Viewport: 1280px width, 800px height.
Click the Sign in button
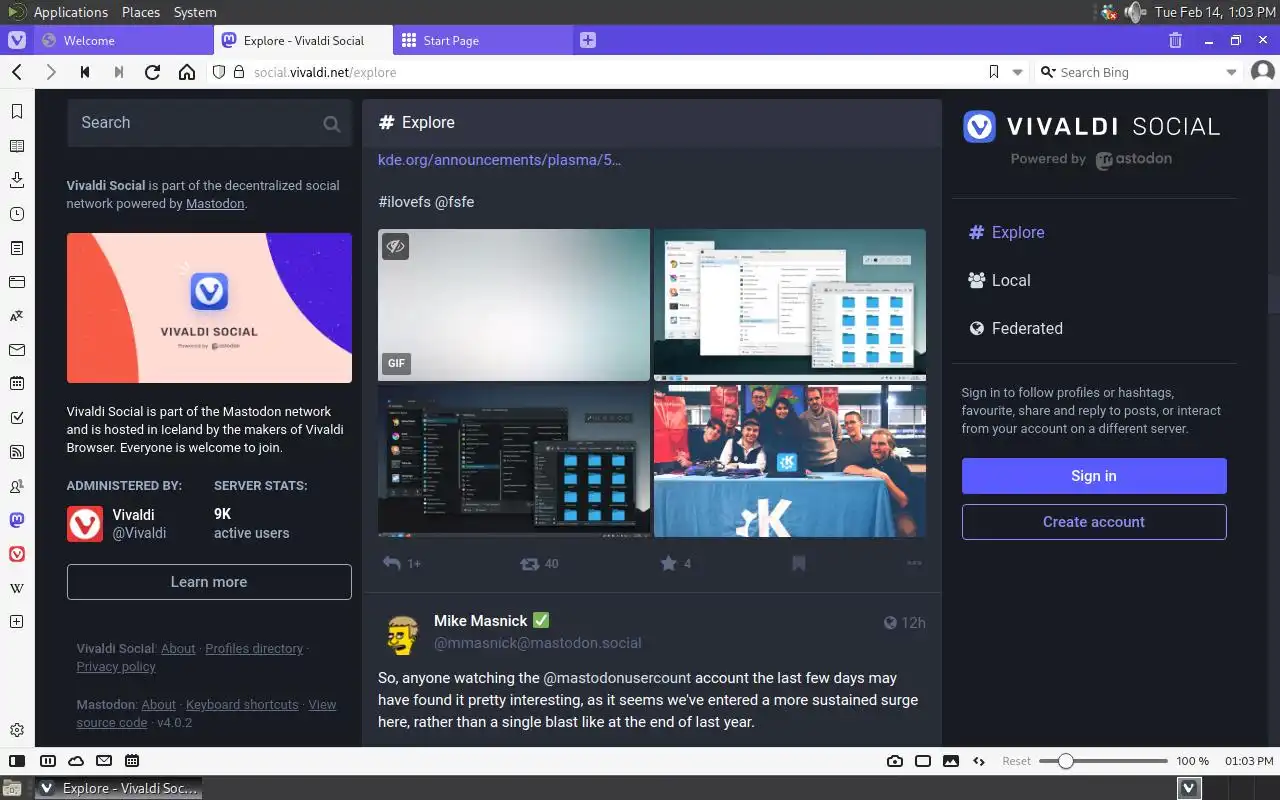click(x=1094, y=476)
